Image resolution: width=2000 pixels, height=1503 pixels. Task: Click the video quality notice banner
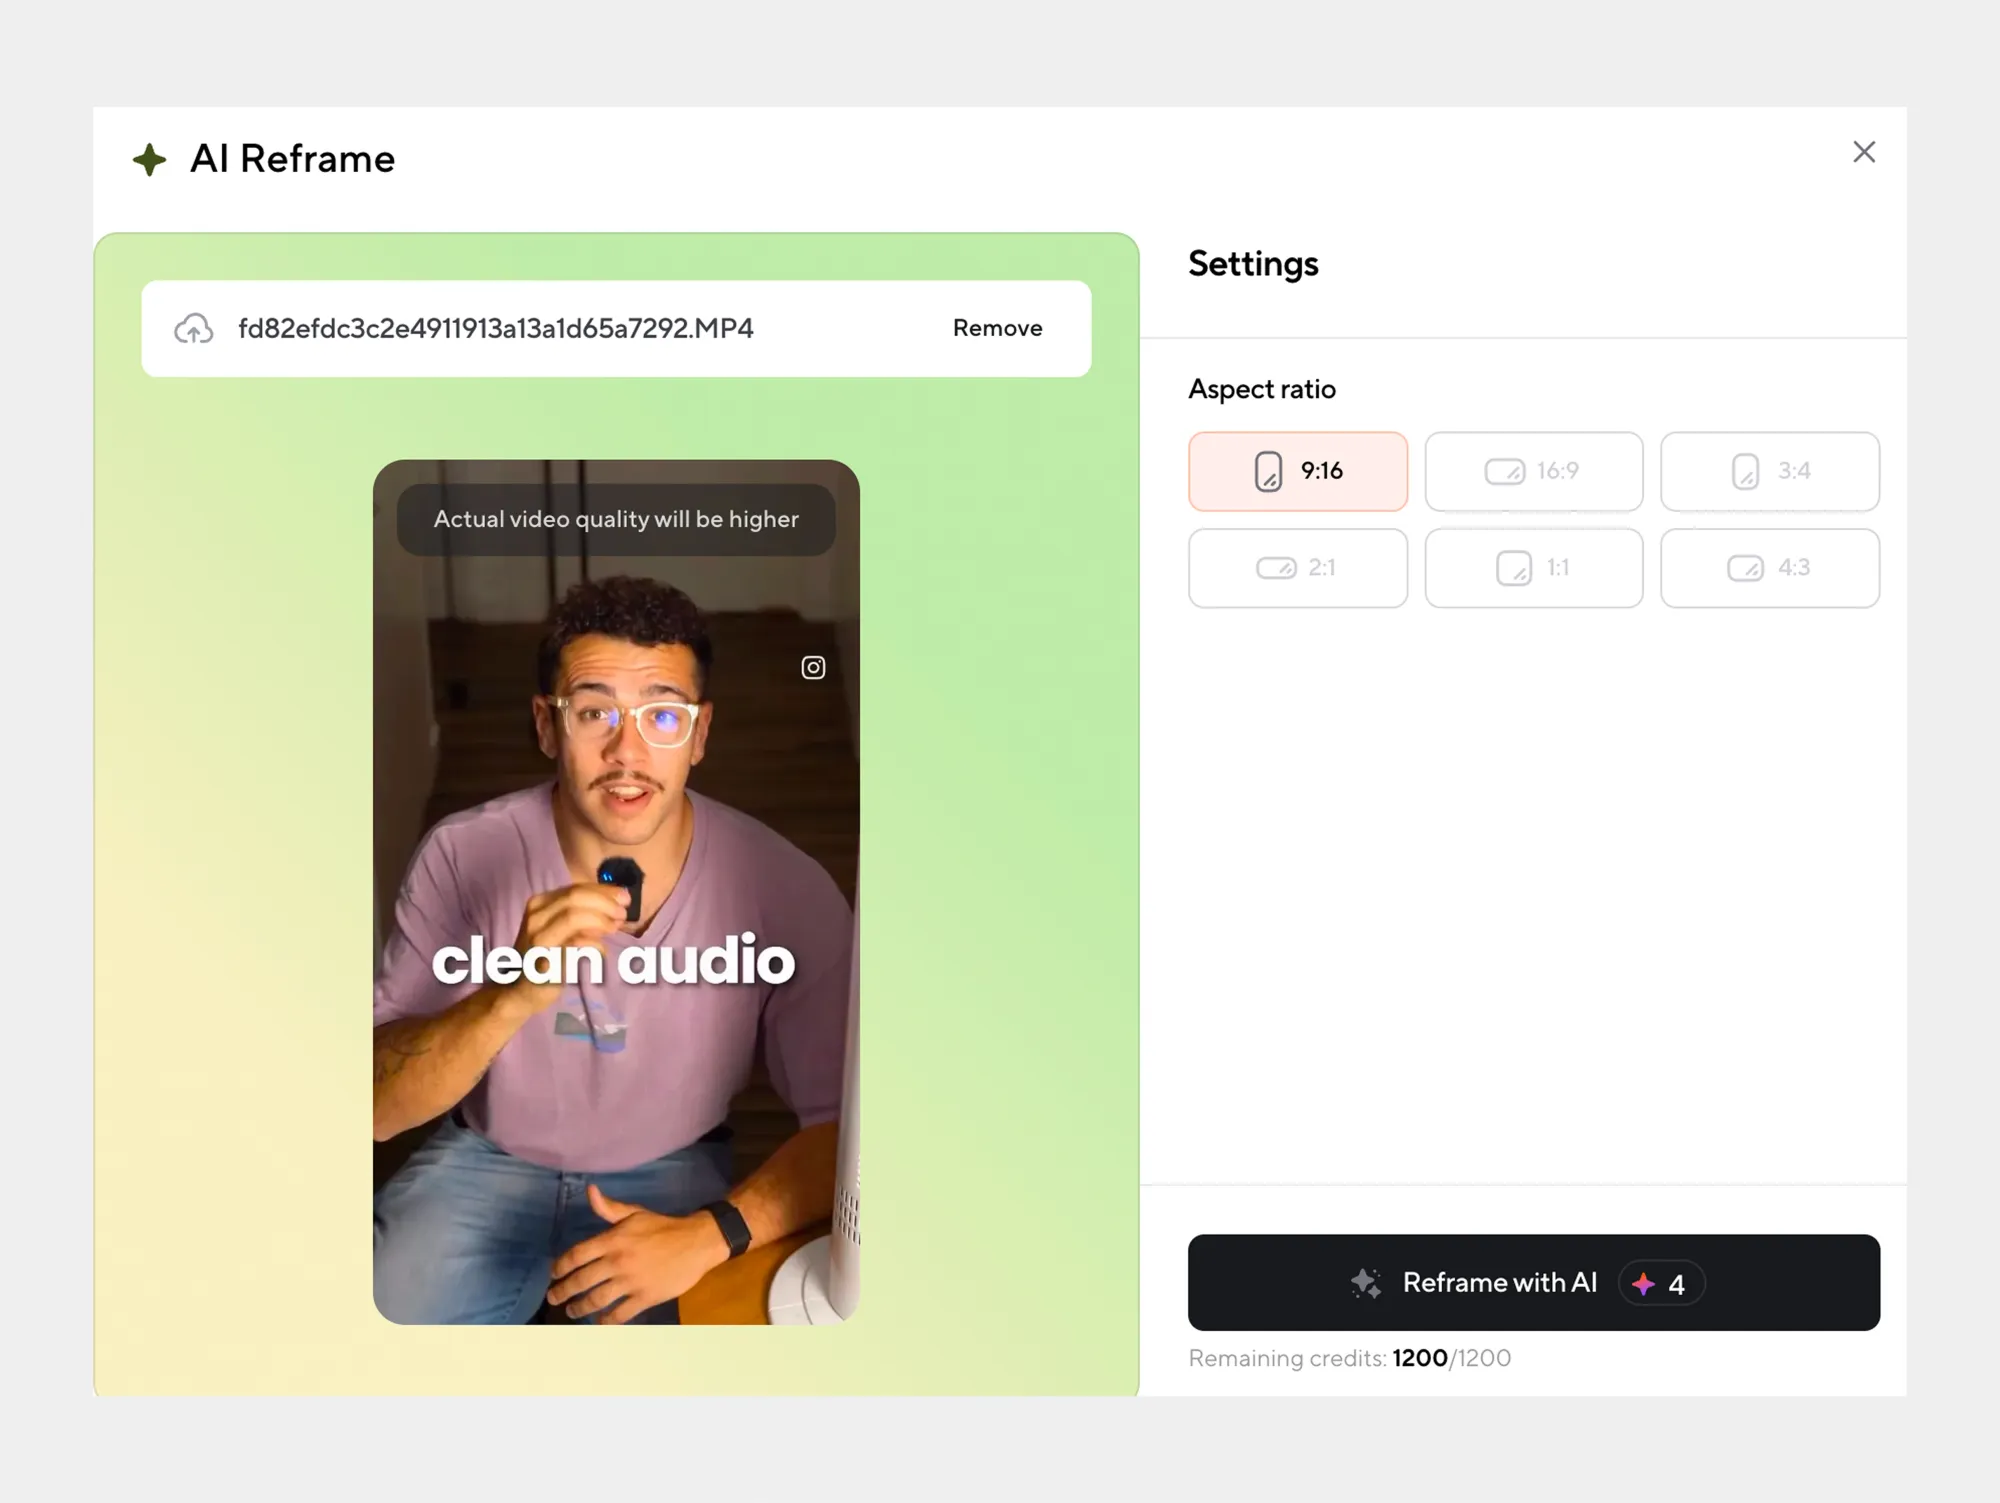click(616, 520)
